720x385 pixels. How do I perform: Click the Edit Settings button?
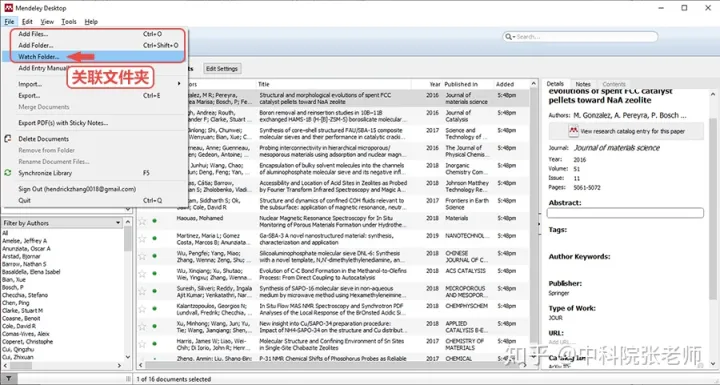click(x=222, y=69)
